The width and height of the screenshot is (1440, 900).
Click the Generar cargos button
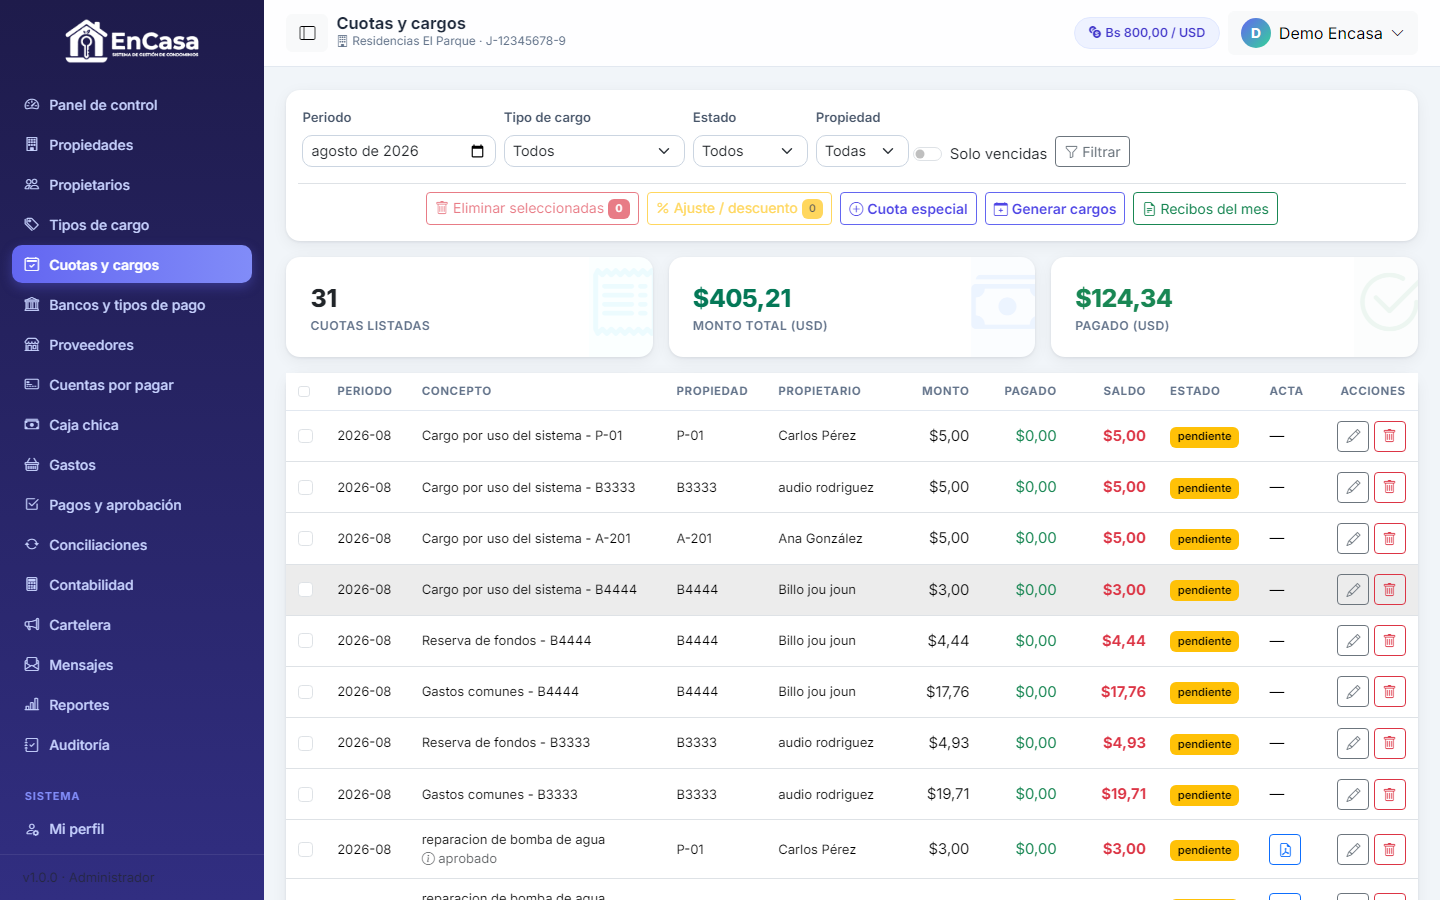coord(1054,209)
